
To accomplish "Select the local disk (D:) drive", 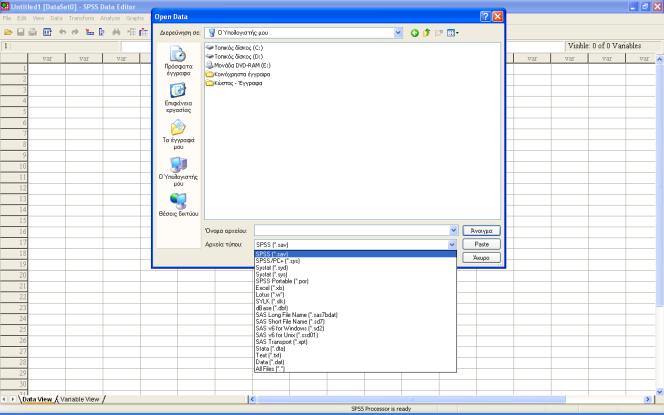I will 234,57.
